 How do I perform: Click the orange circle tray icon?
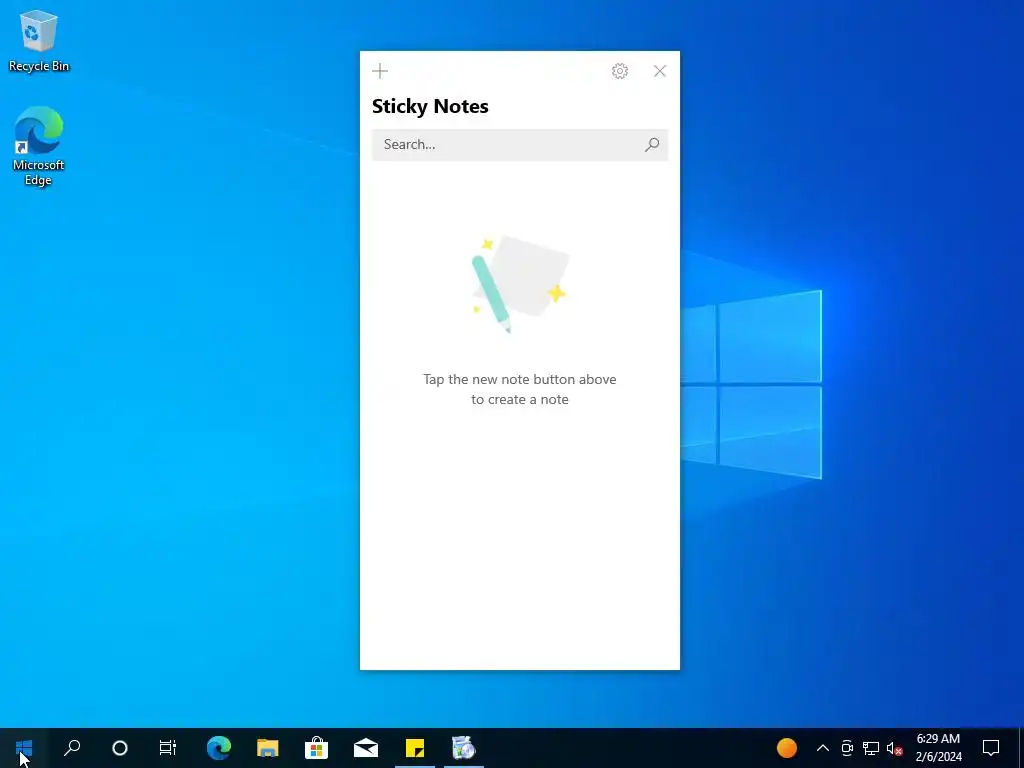[x=787, y=748]
